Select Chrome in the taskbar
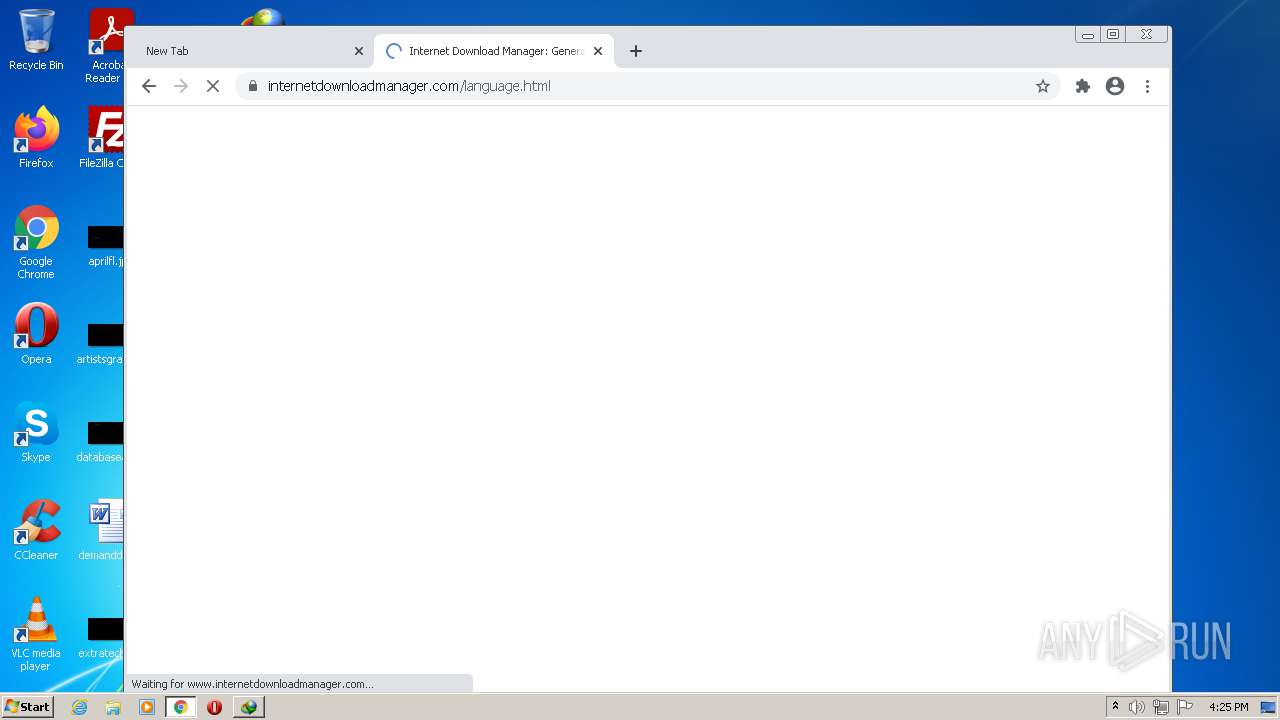Image resolution: width=1280 pixels, height=720 pixels. pos(181,707)
